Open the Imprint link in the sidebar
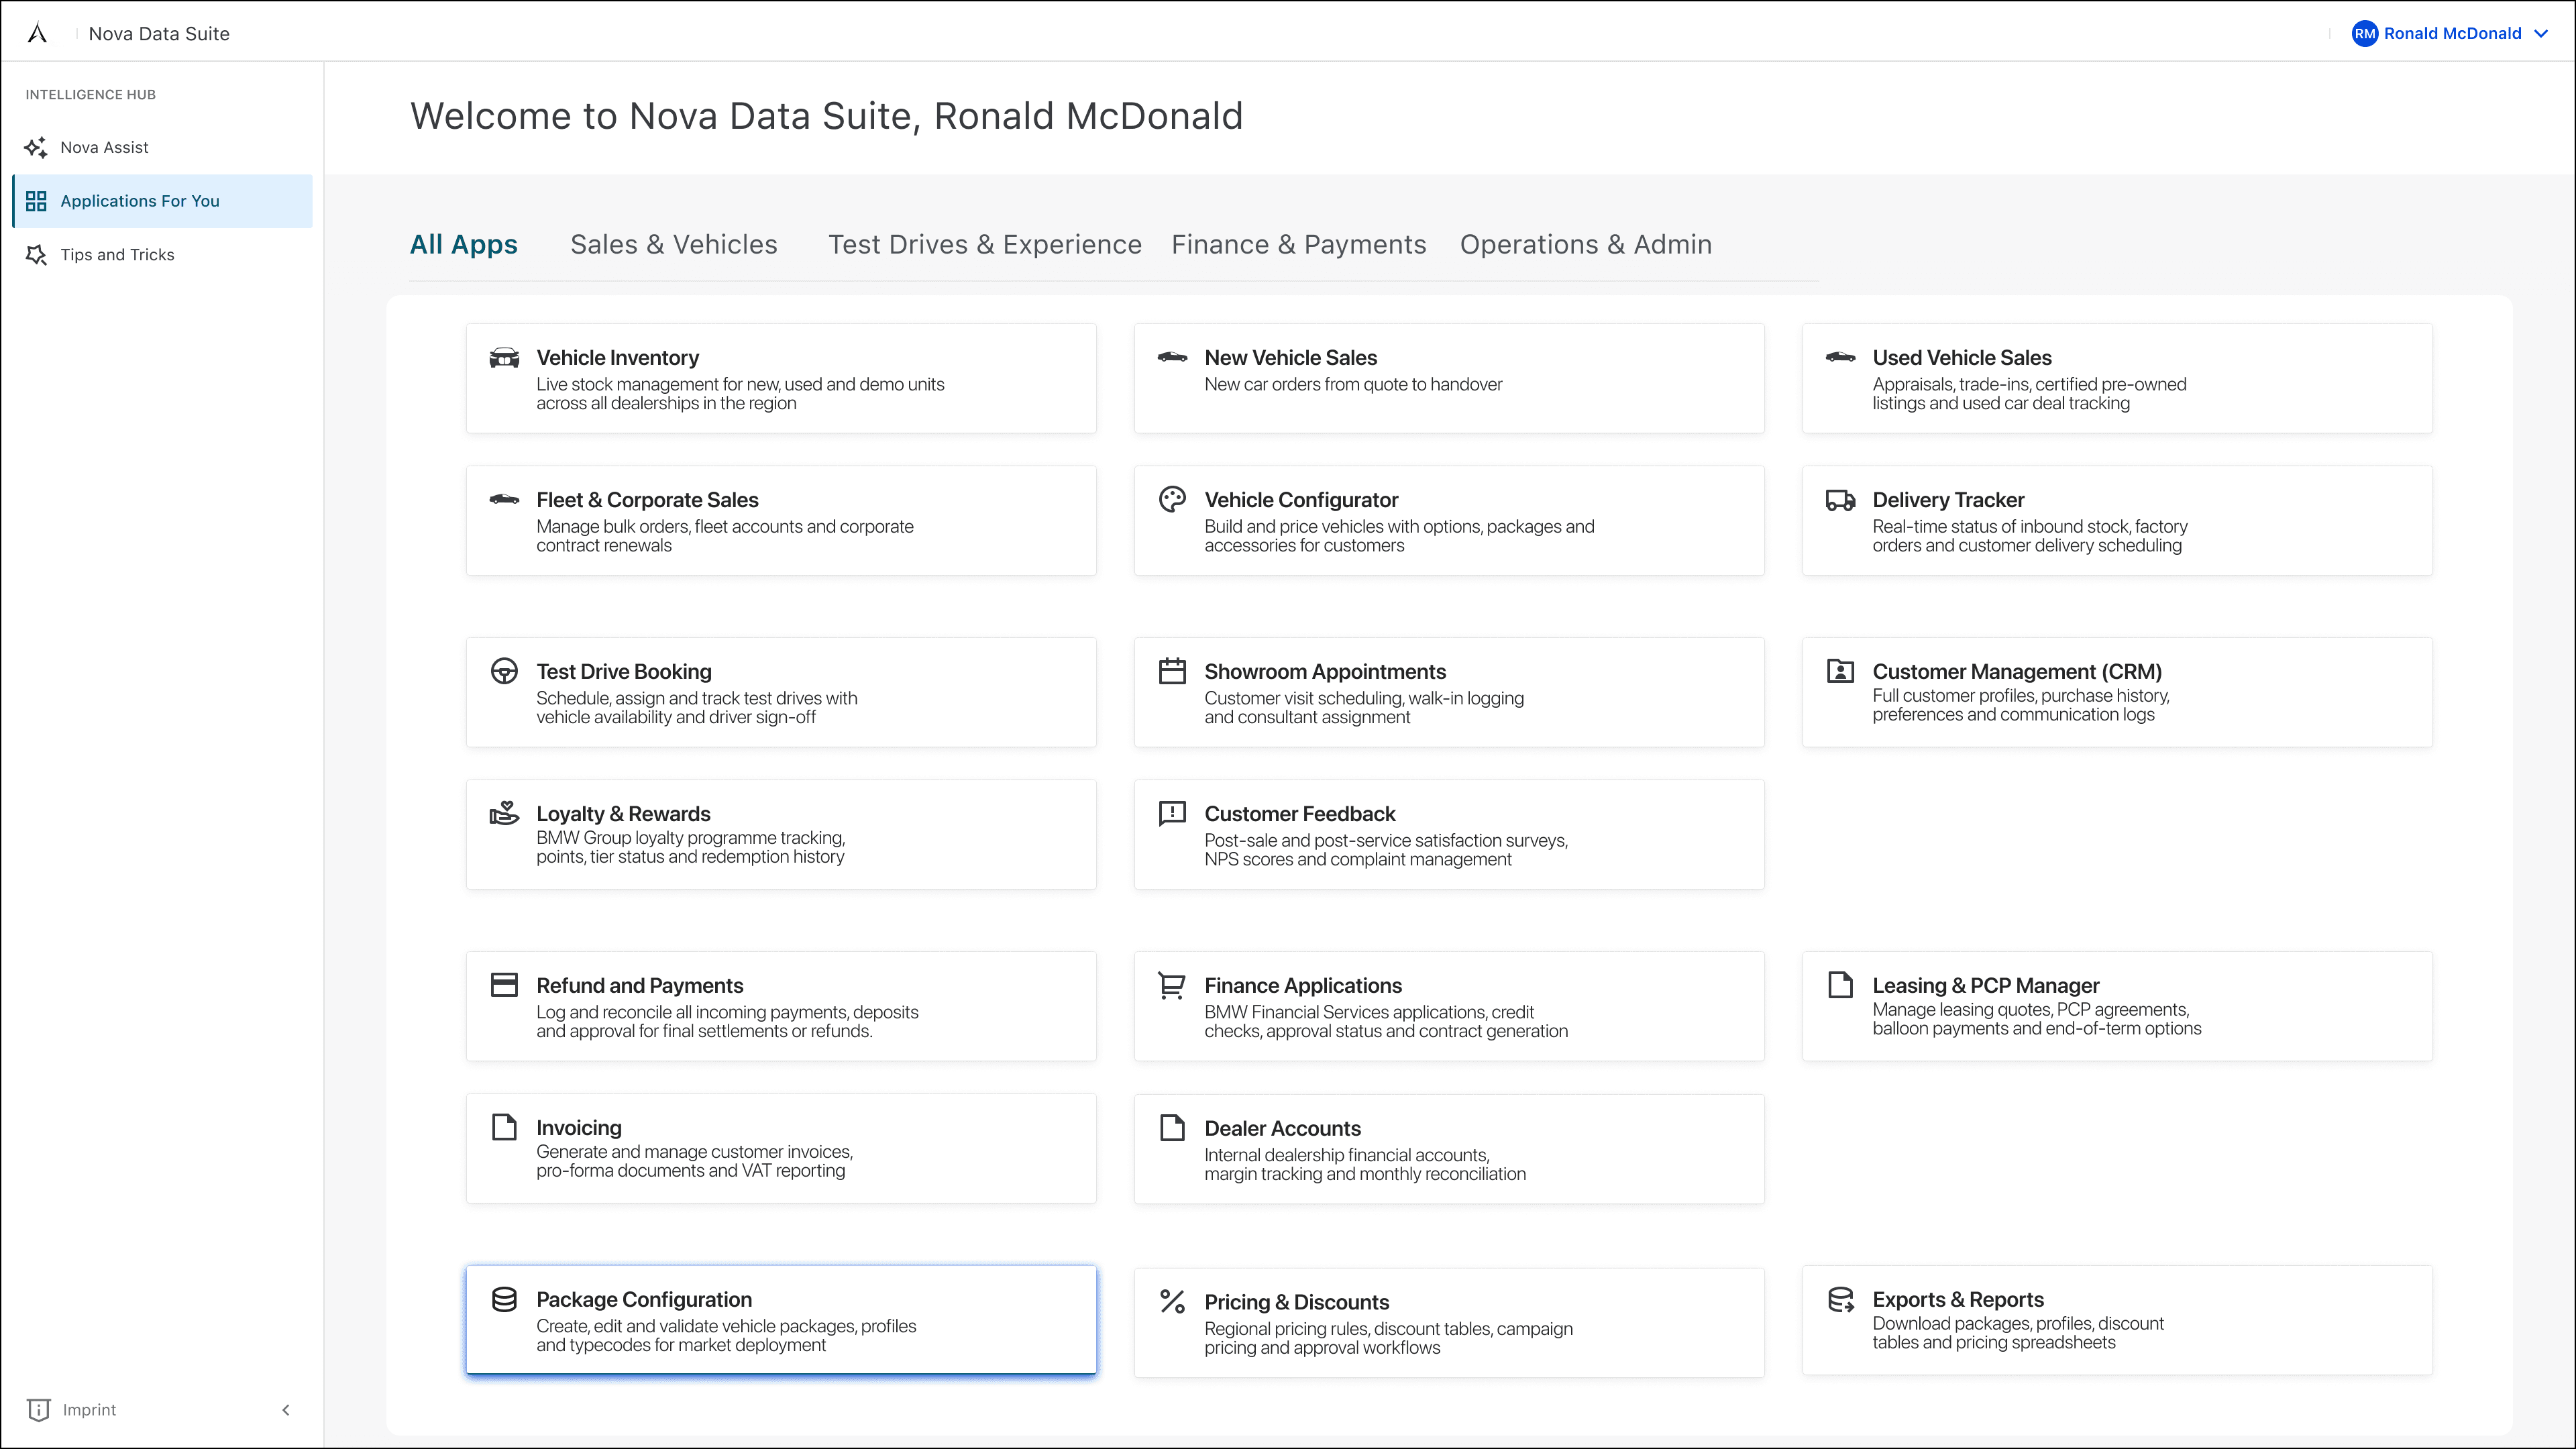 point(88,1410)
